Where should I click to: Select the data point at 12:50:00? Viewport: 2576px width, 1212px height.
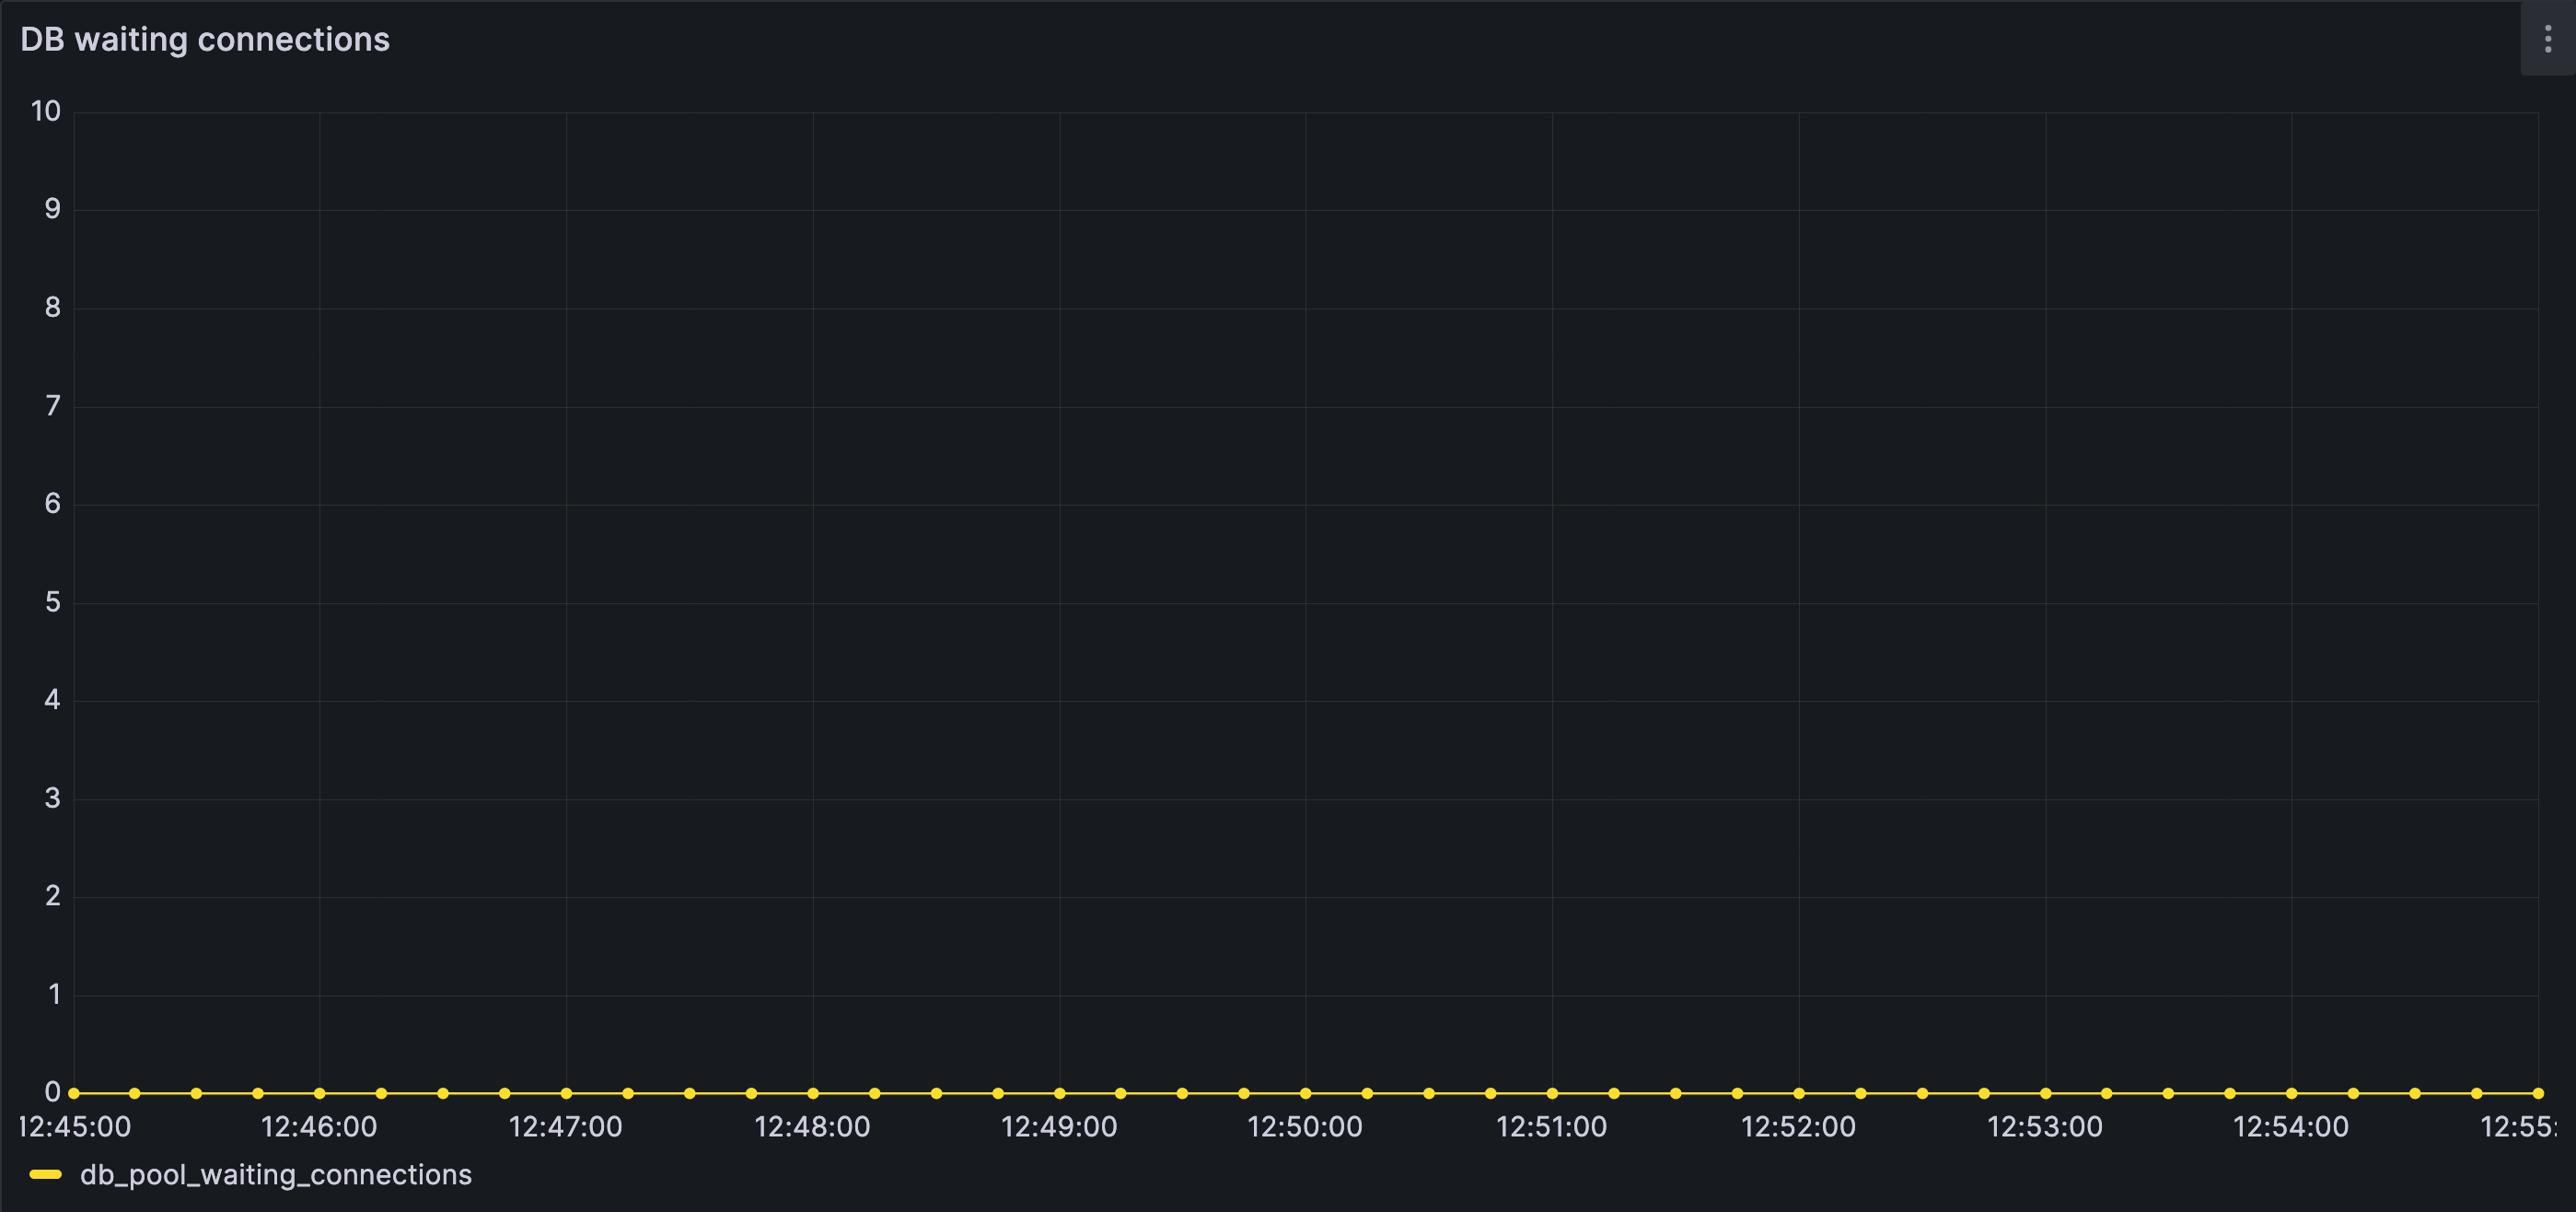(1305, 1092)
